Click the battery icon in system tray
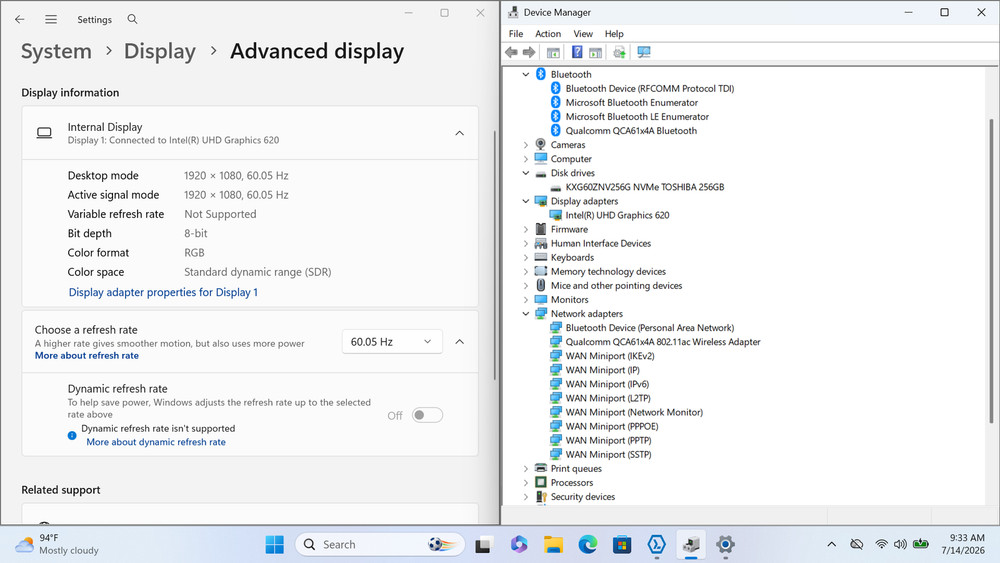The image size is (1000, 563). coord(920,544)
